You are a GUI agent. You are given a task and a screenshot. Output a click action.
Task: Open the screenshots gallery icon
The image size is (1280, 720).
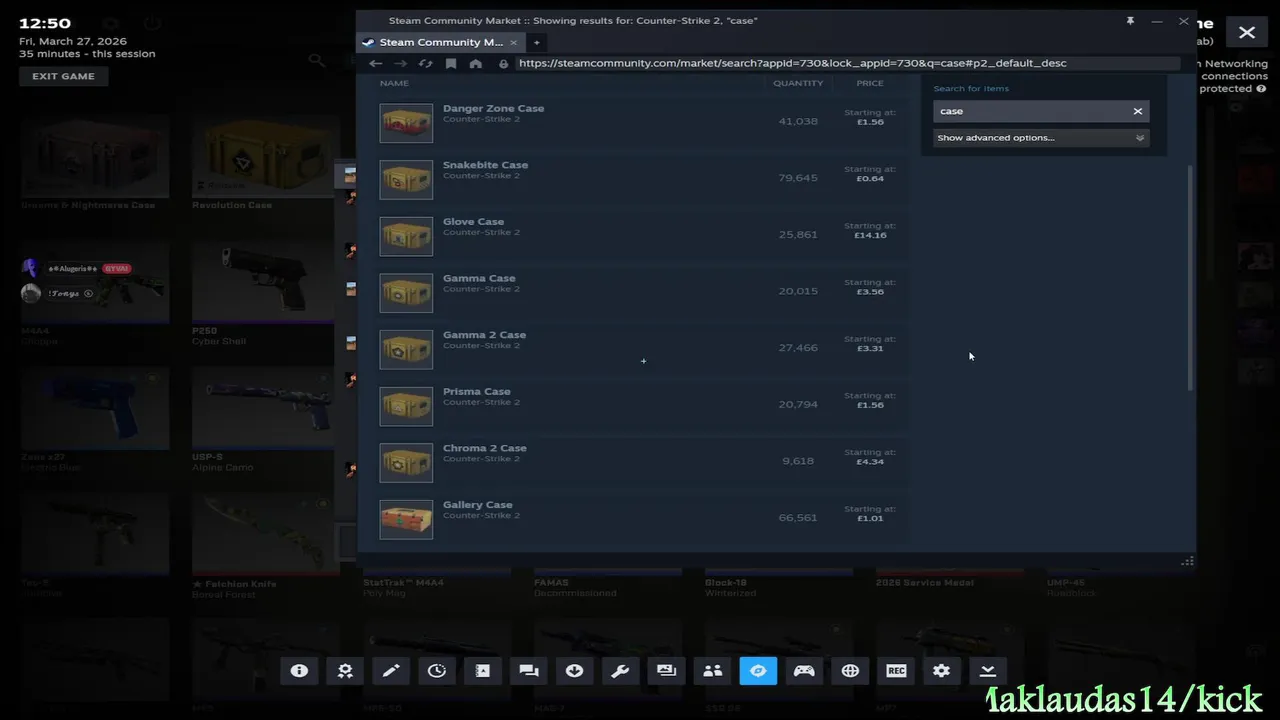tap(666, 671)
